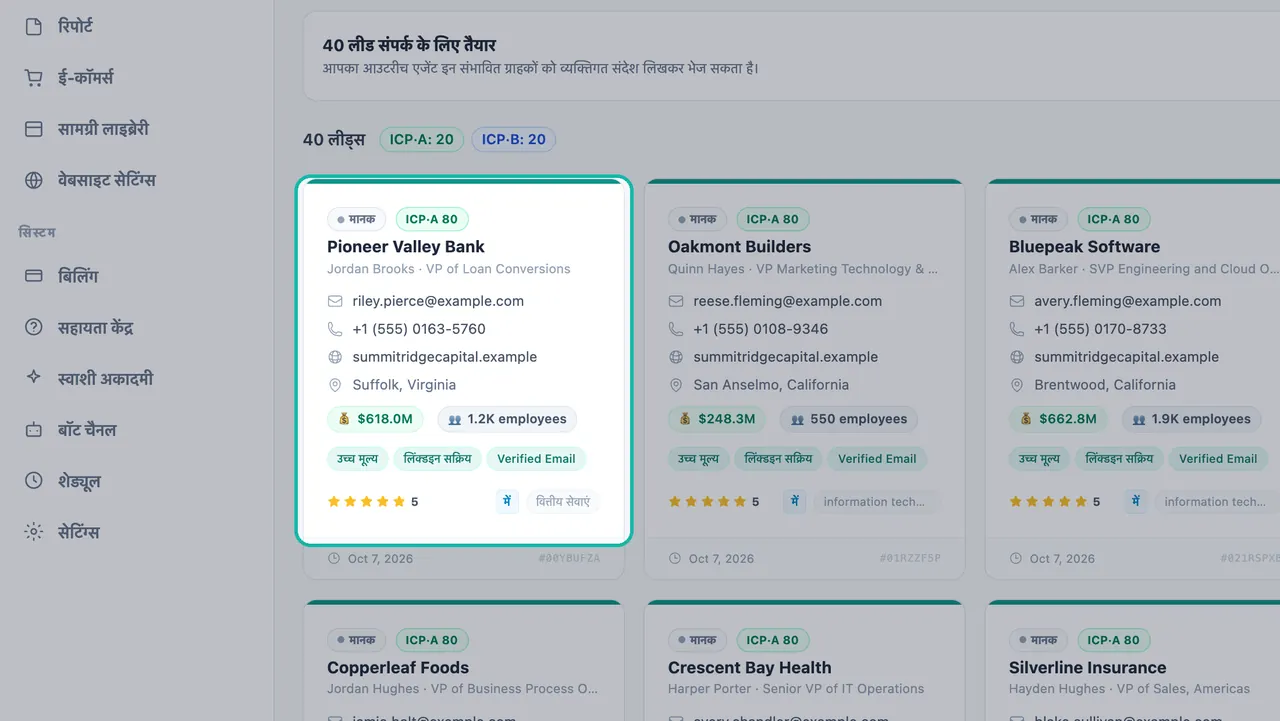This screenshot has height=721, width=1280.
Task: Click the स्वाशी अकादमी sparkle icon
Action: pos(34,378)
